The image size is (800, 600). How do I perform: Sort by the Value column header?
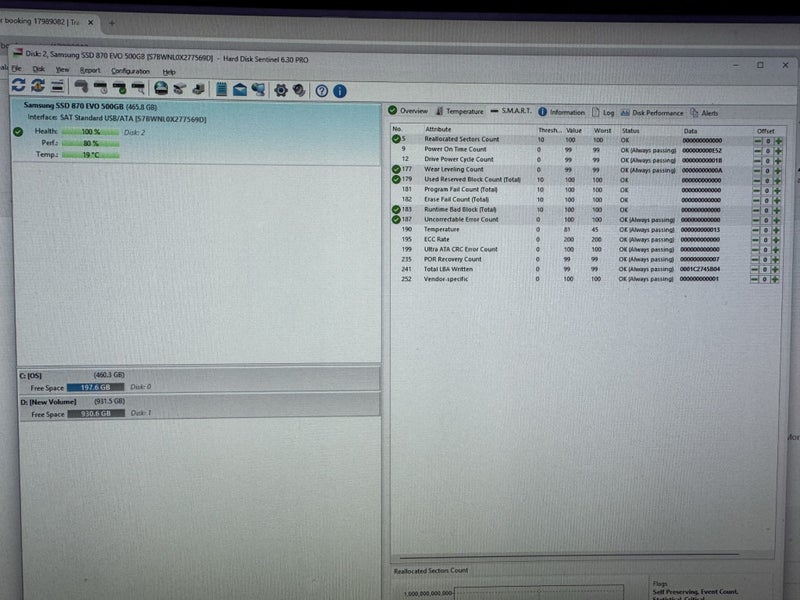[573, 130]
